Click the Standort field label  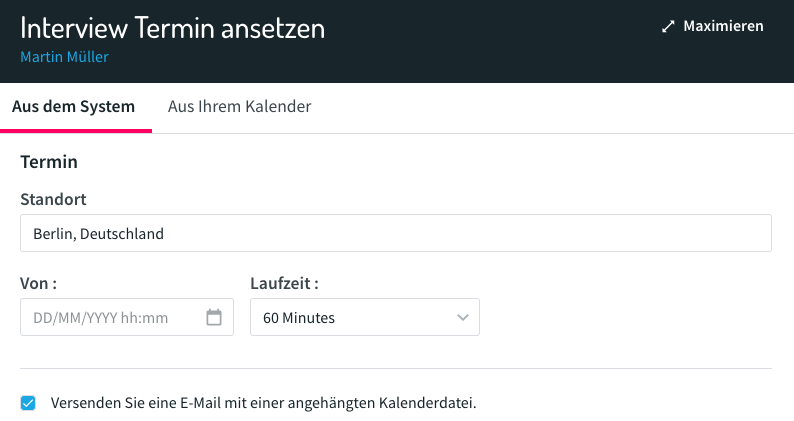pos(53,199)
